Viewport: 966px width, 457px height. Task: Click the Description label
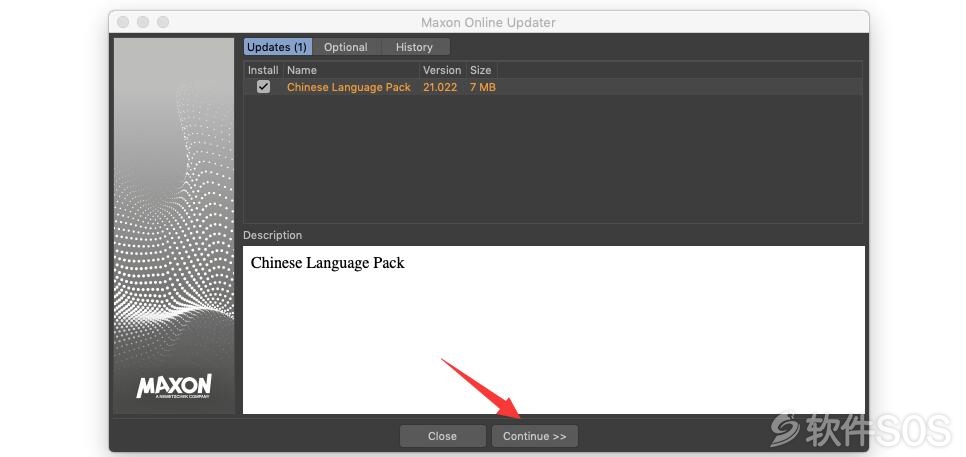[x=272, y=235]
